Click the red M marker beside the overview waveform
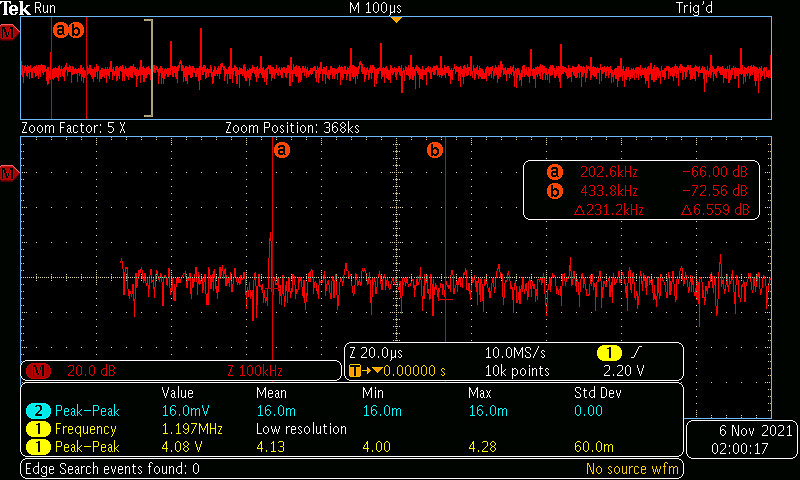 click(8, 33)
